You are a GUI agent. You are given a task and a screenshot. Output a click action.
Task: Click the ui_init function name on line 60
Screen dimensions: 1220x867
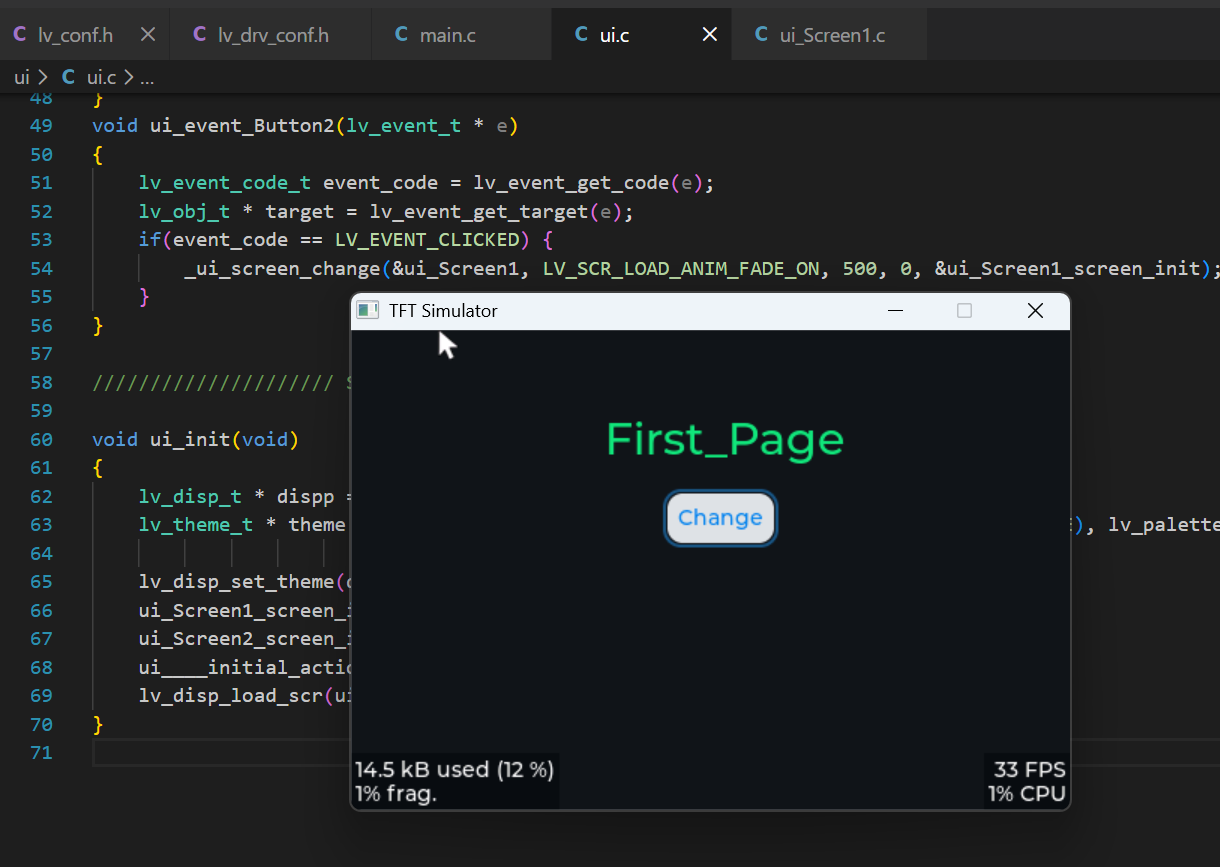(191, 439)
